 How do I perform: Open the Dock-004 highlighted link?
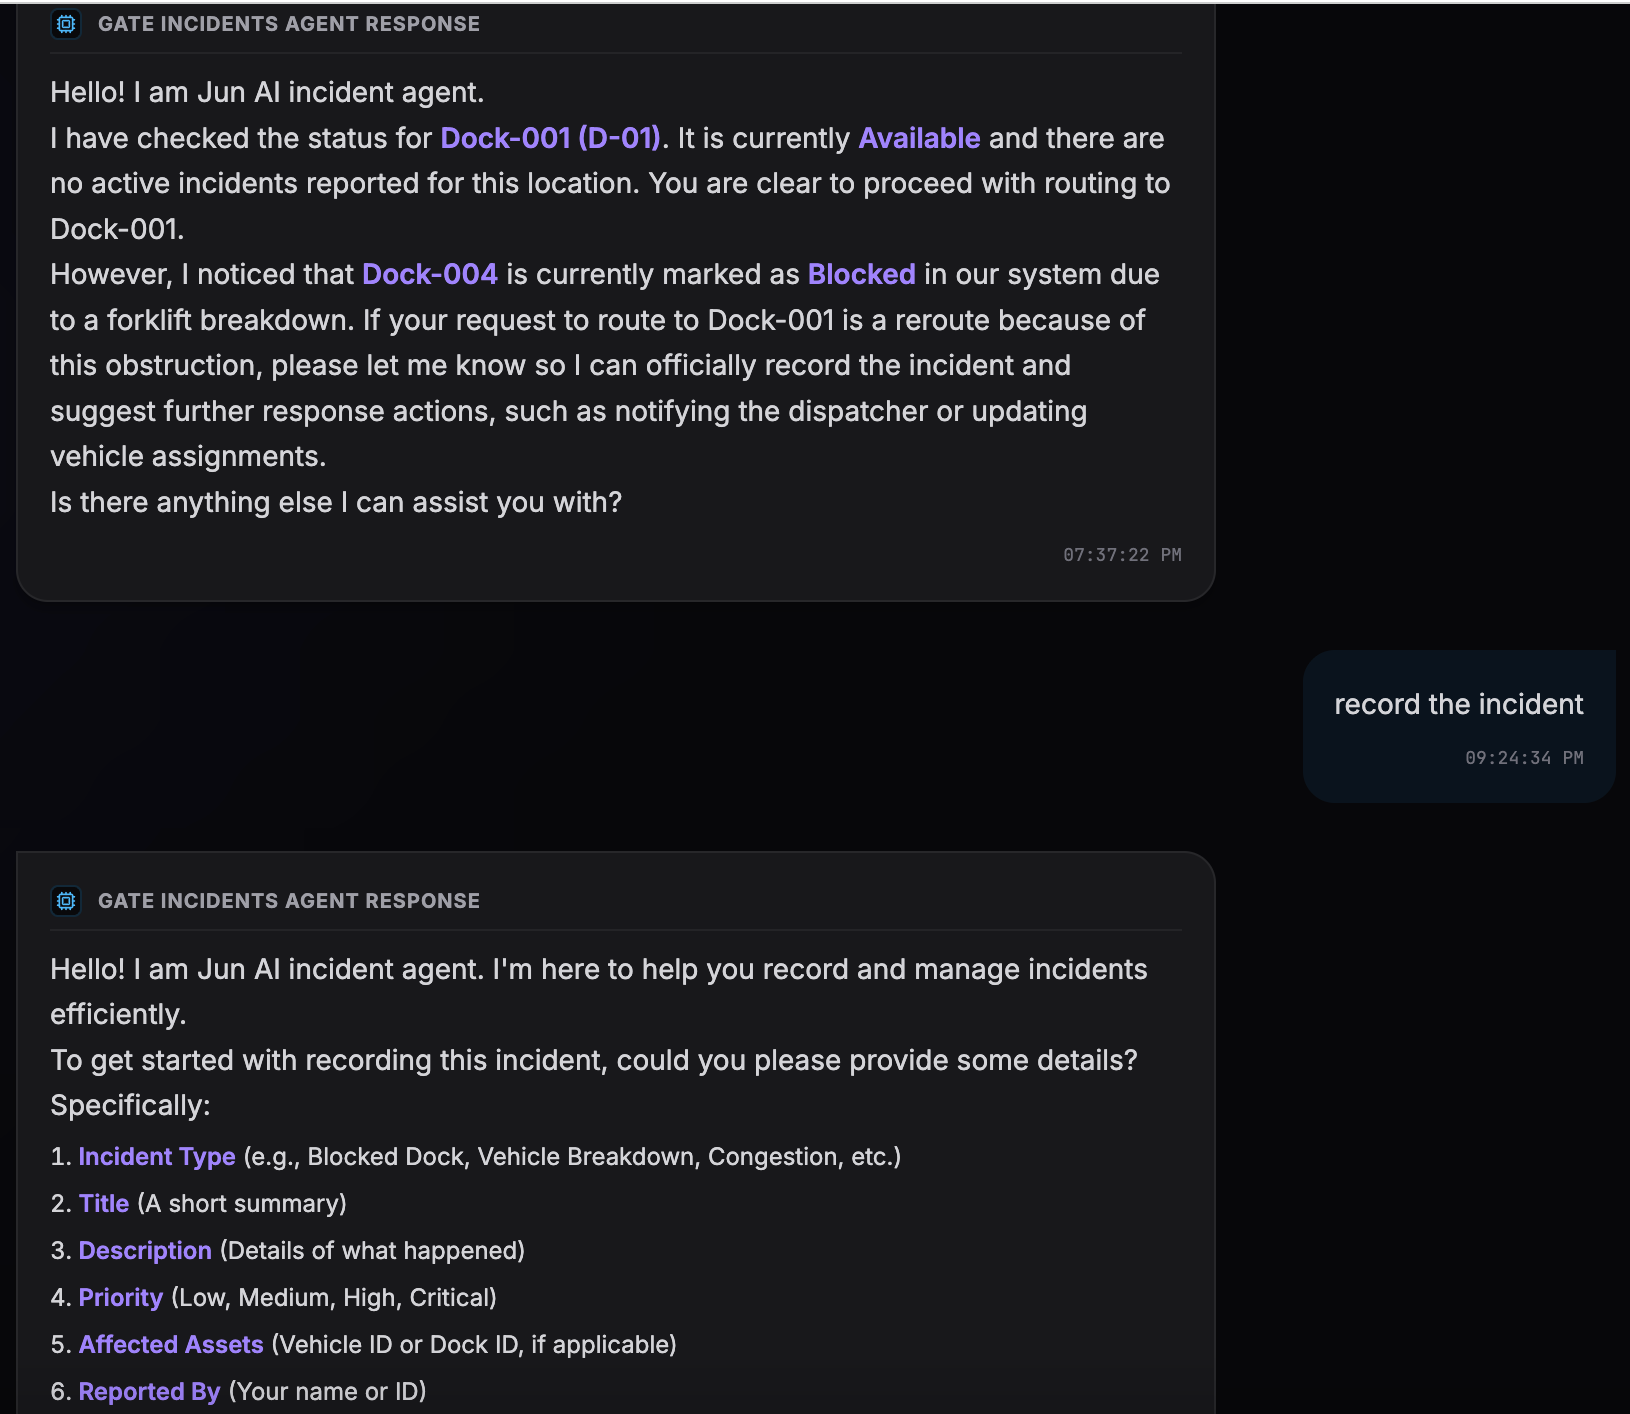click(430, 274)
